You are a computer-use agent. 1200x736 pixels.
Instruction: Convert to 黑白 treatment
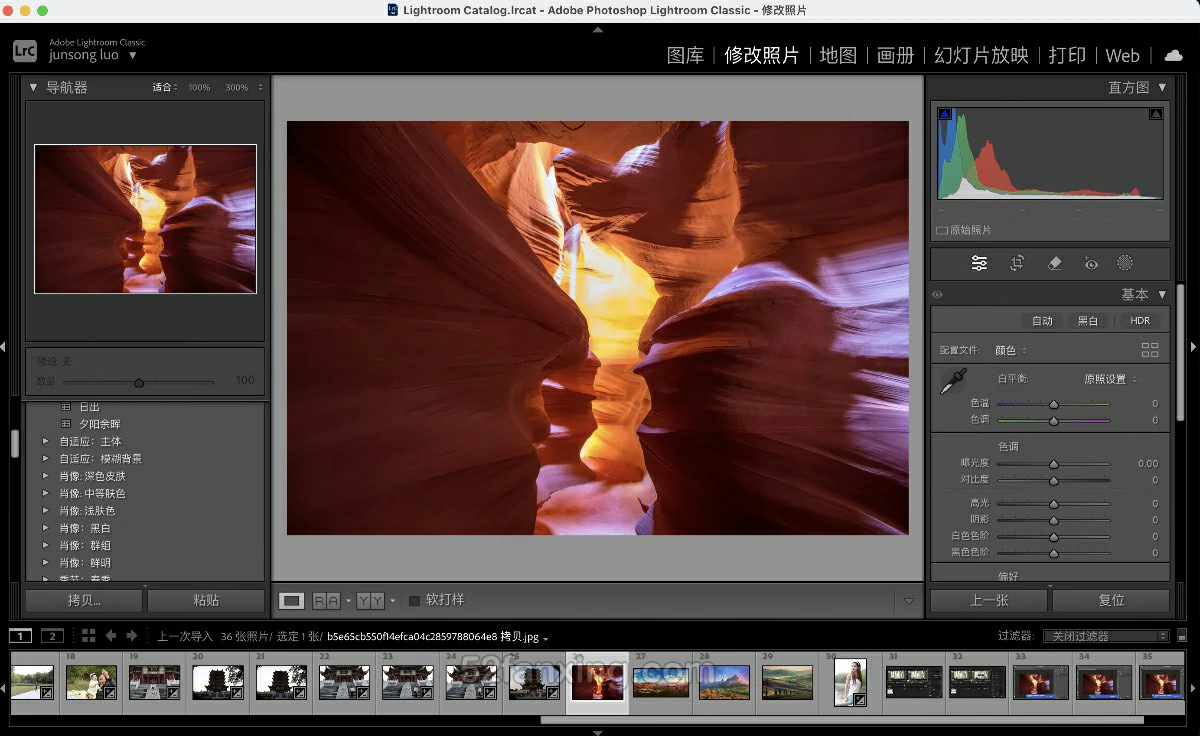click(x=1087, y=321)
